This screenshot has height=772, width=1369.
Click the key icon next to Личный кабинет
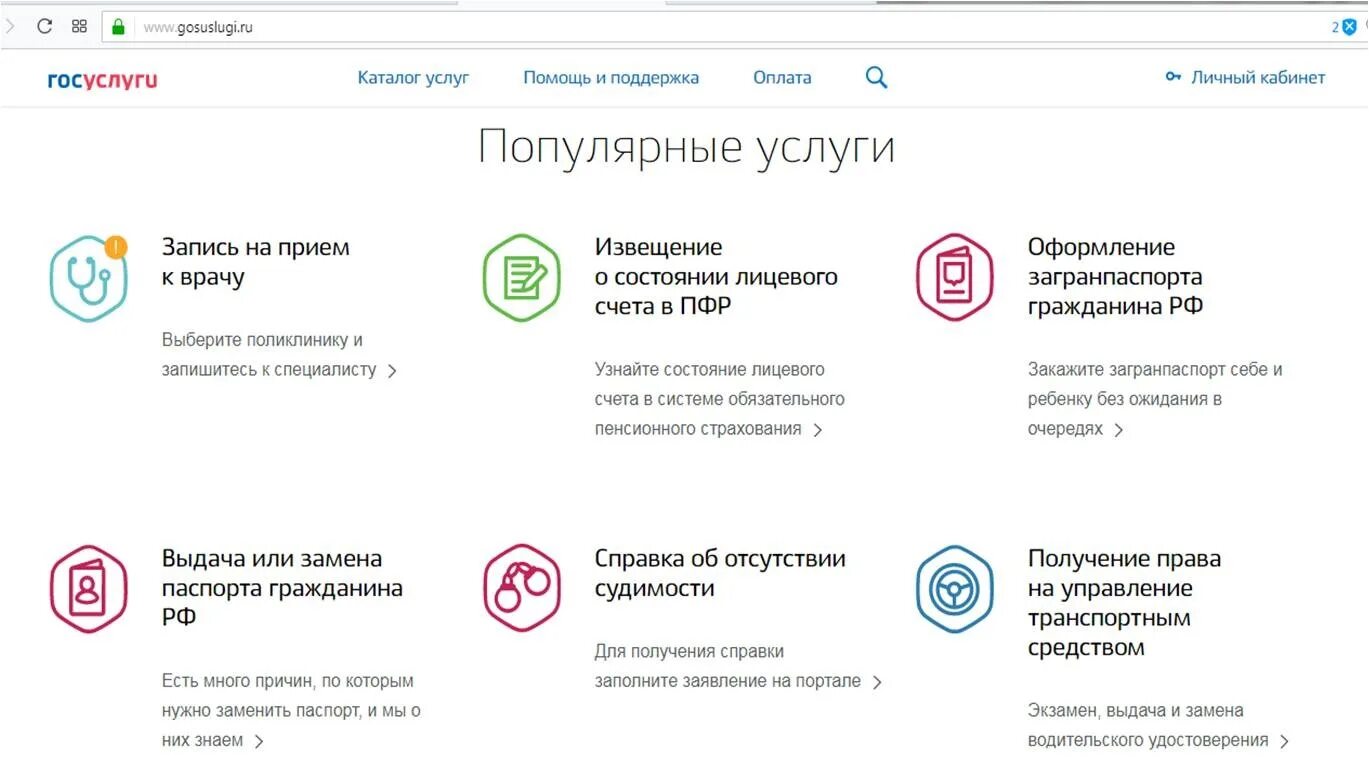pyautogui.click(x=1174, y=77)
